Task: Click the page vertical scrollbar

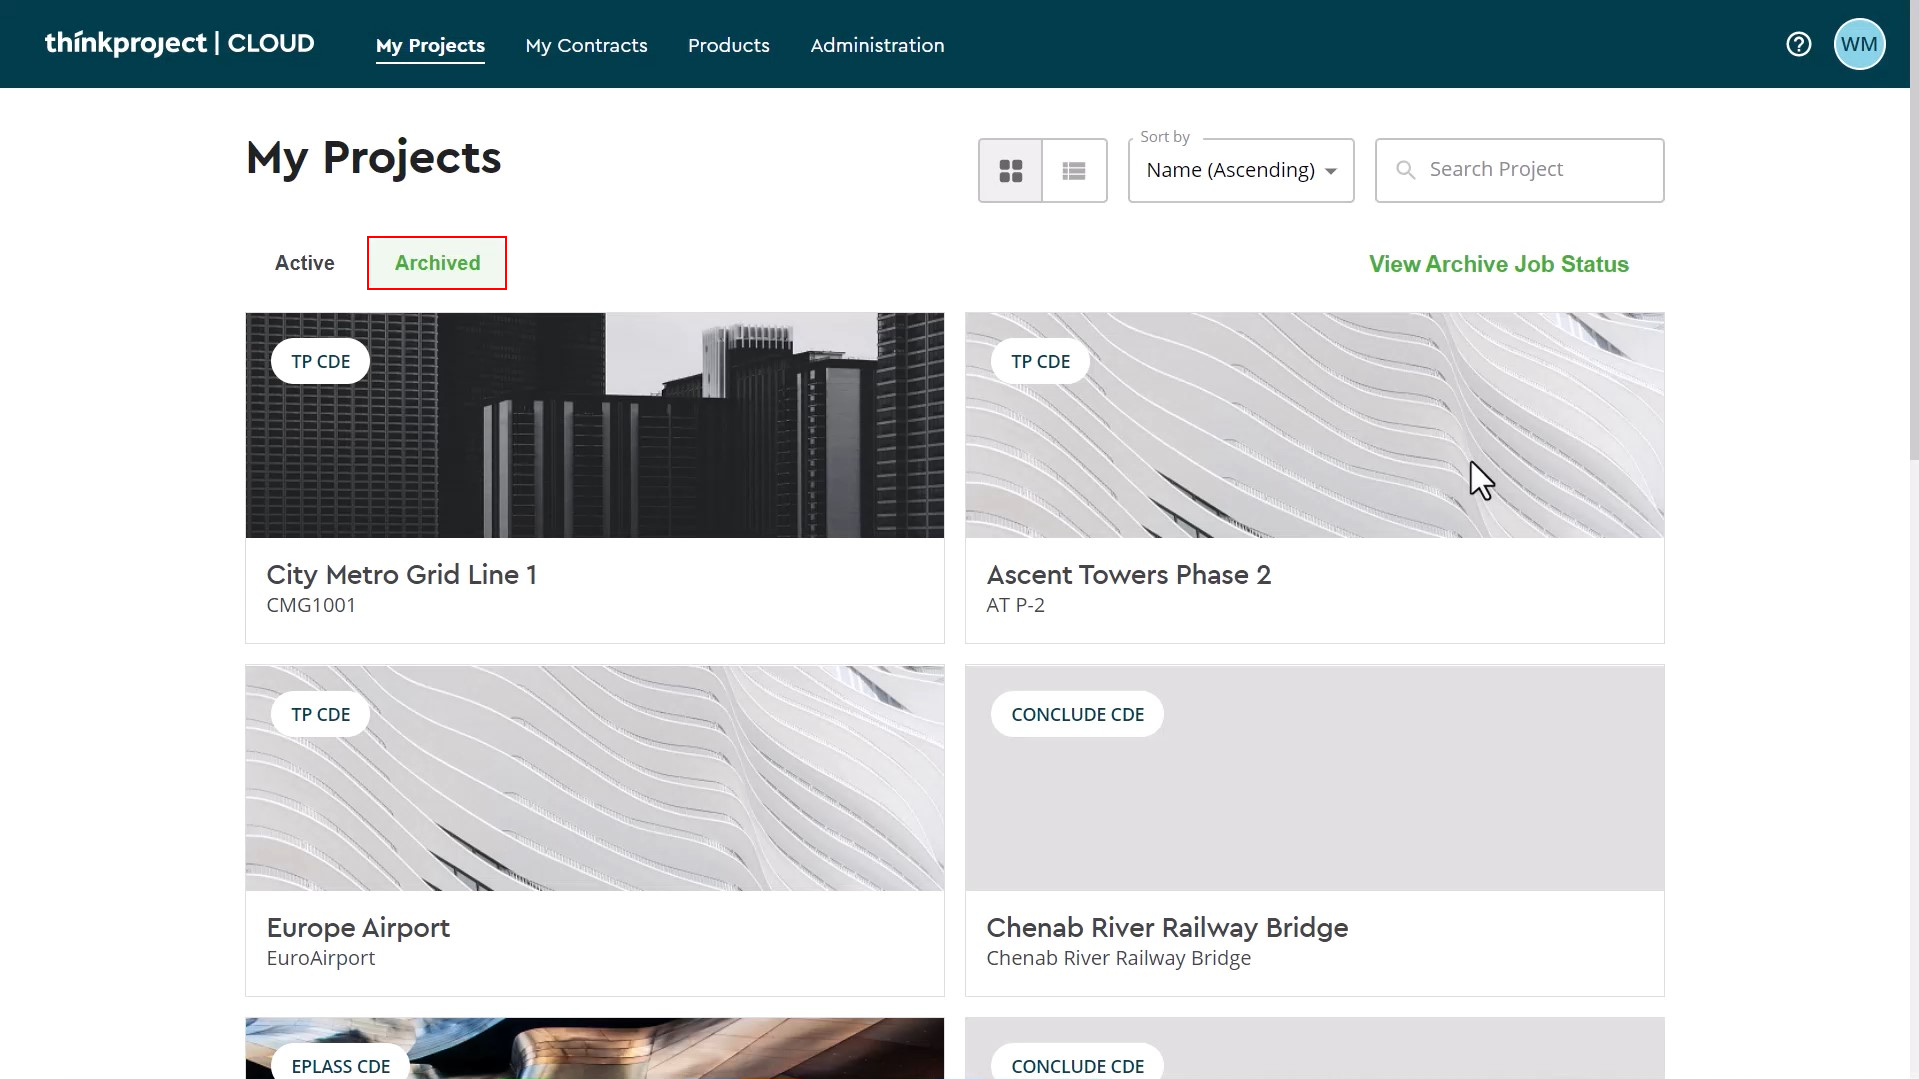Action: 1913,300
